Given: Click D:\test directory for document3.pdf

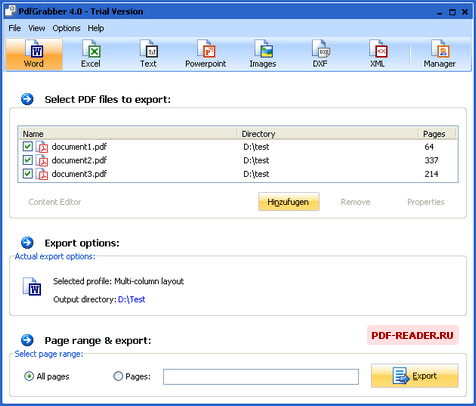Looking at the screenshot, I should (x=256, y=174).
